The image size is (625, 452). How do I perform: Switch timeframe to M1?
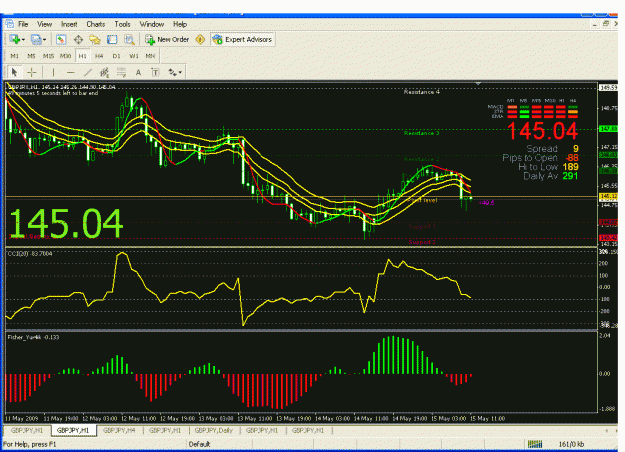click(14, 56)
